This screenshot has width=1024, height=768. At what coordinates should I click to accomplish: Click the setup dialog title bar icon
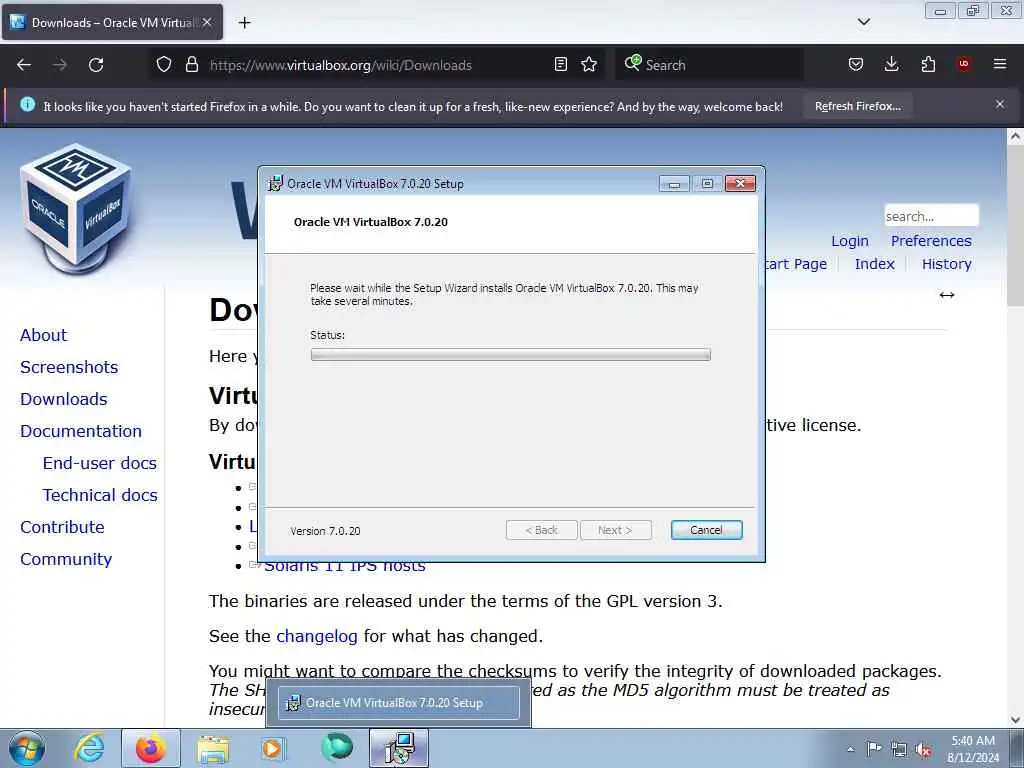coord(276,184)
